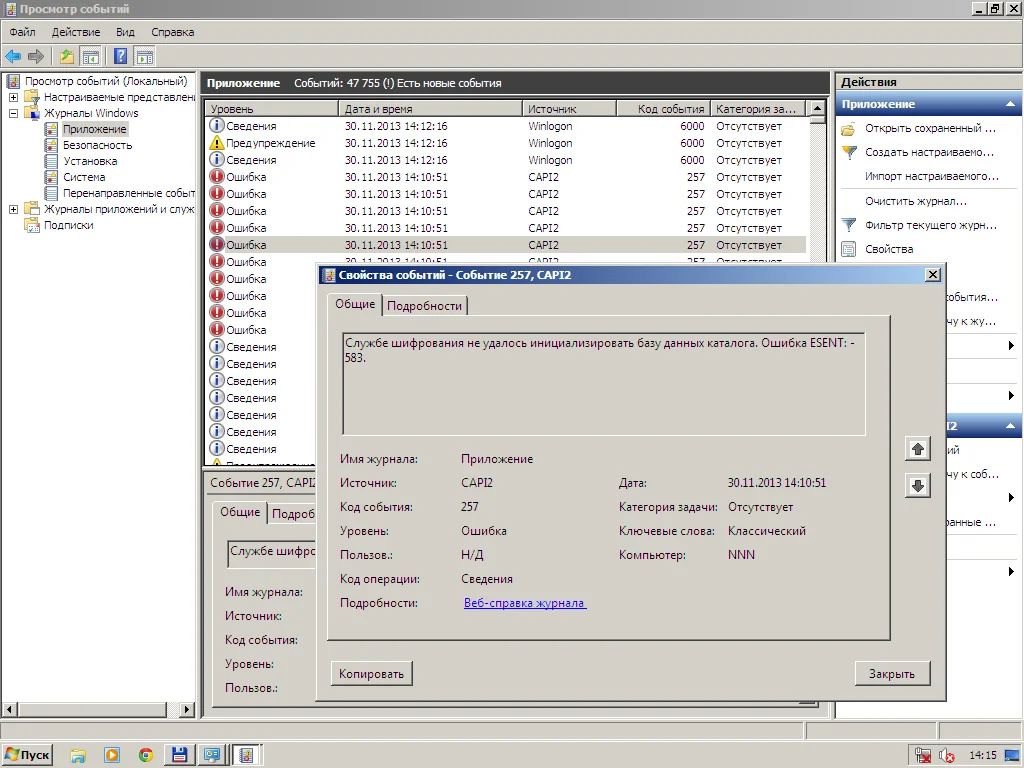
Task: Switch to the 'Подробности' tab in dialog
Action: coord(424,306)
